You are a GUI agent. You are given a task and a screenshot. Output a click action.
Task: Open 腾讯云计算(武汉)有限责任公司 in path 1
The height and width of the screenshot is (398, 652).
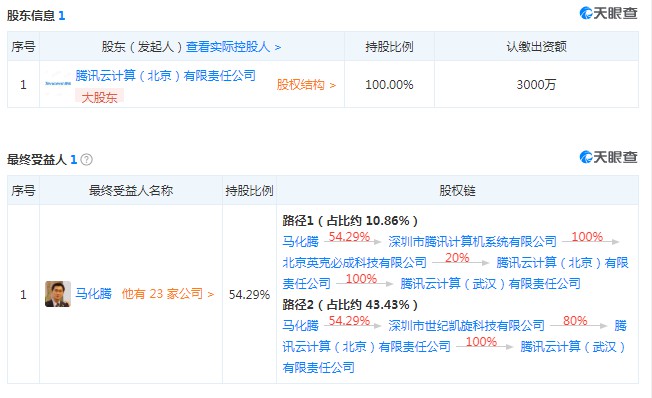[490, 284]
